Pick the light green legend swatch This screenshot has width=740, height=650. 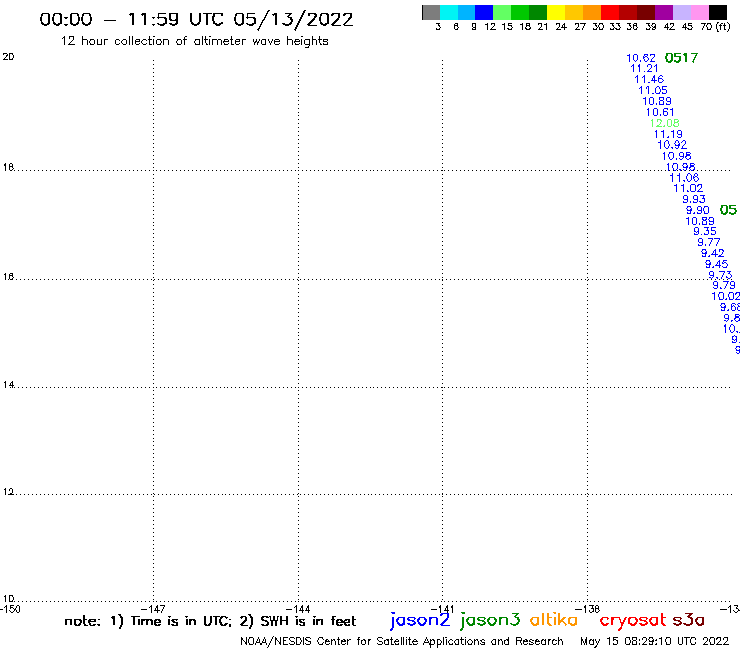click(x=503, y=12)
